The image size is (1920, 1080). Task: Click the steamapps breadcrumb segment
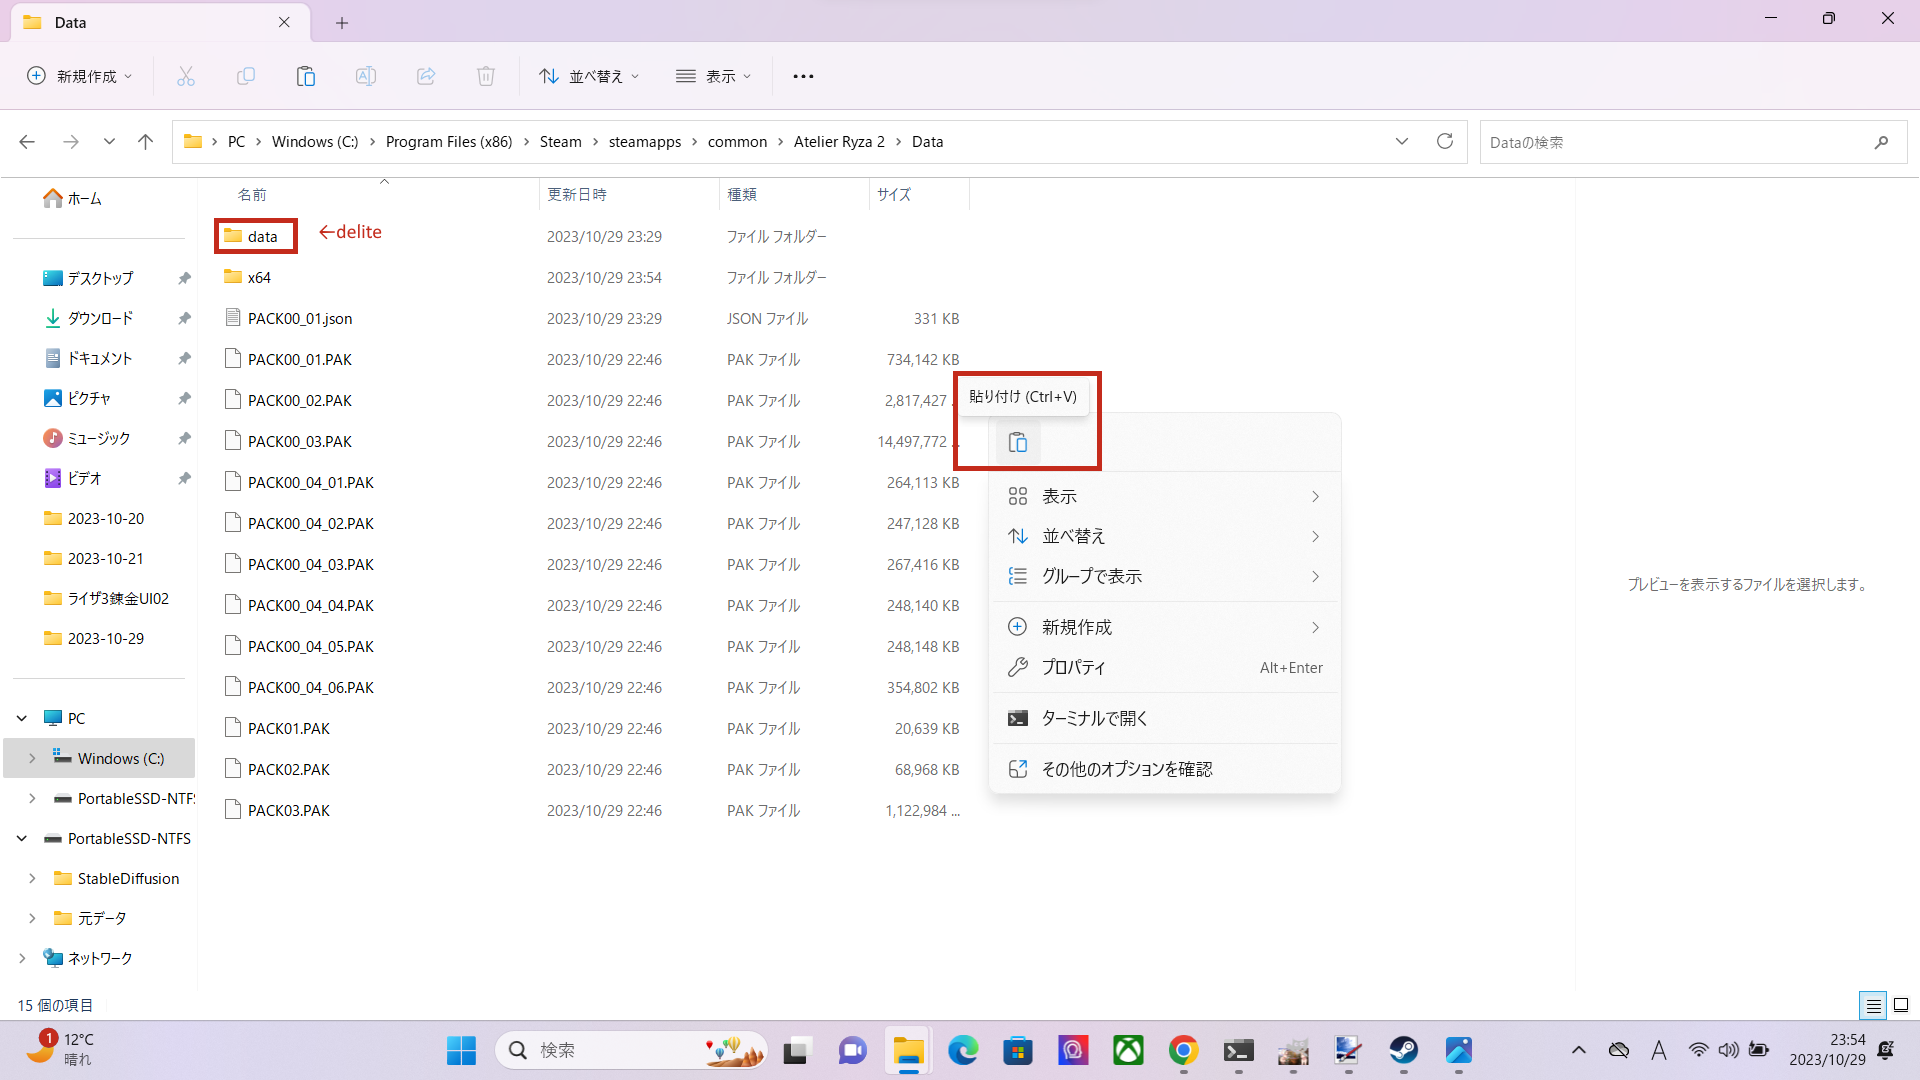645,142
